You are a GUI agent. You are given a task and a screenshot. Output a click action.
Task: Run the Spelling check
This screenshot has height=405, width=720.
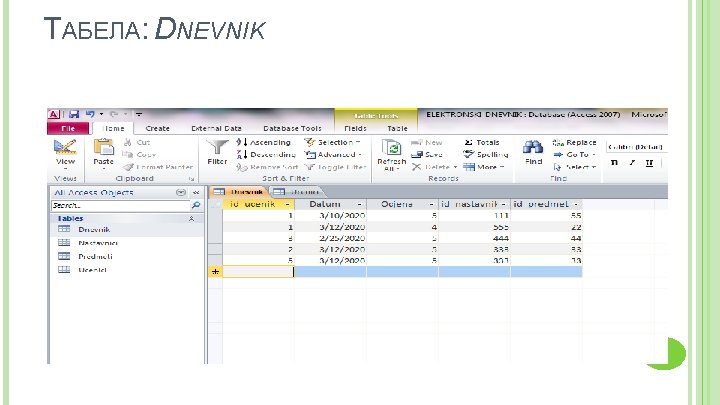click(x=486, y=155)
